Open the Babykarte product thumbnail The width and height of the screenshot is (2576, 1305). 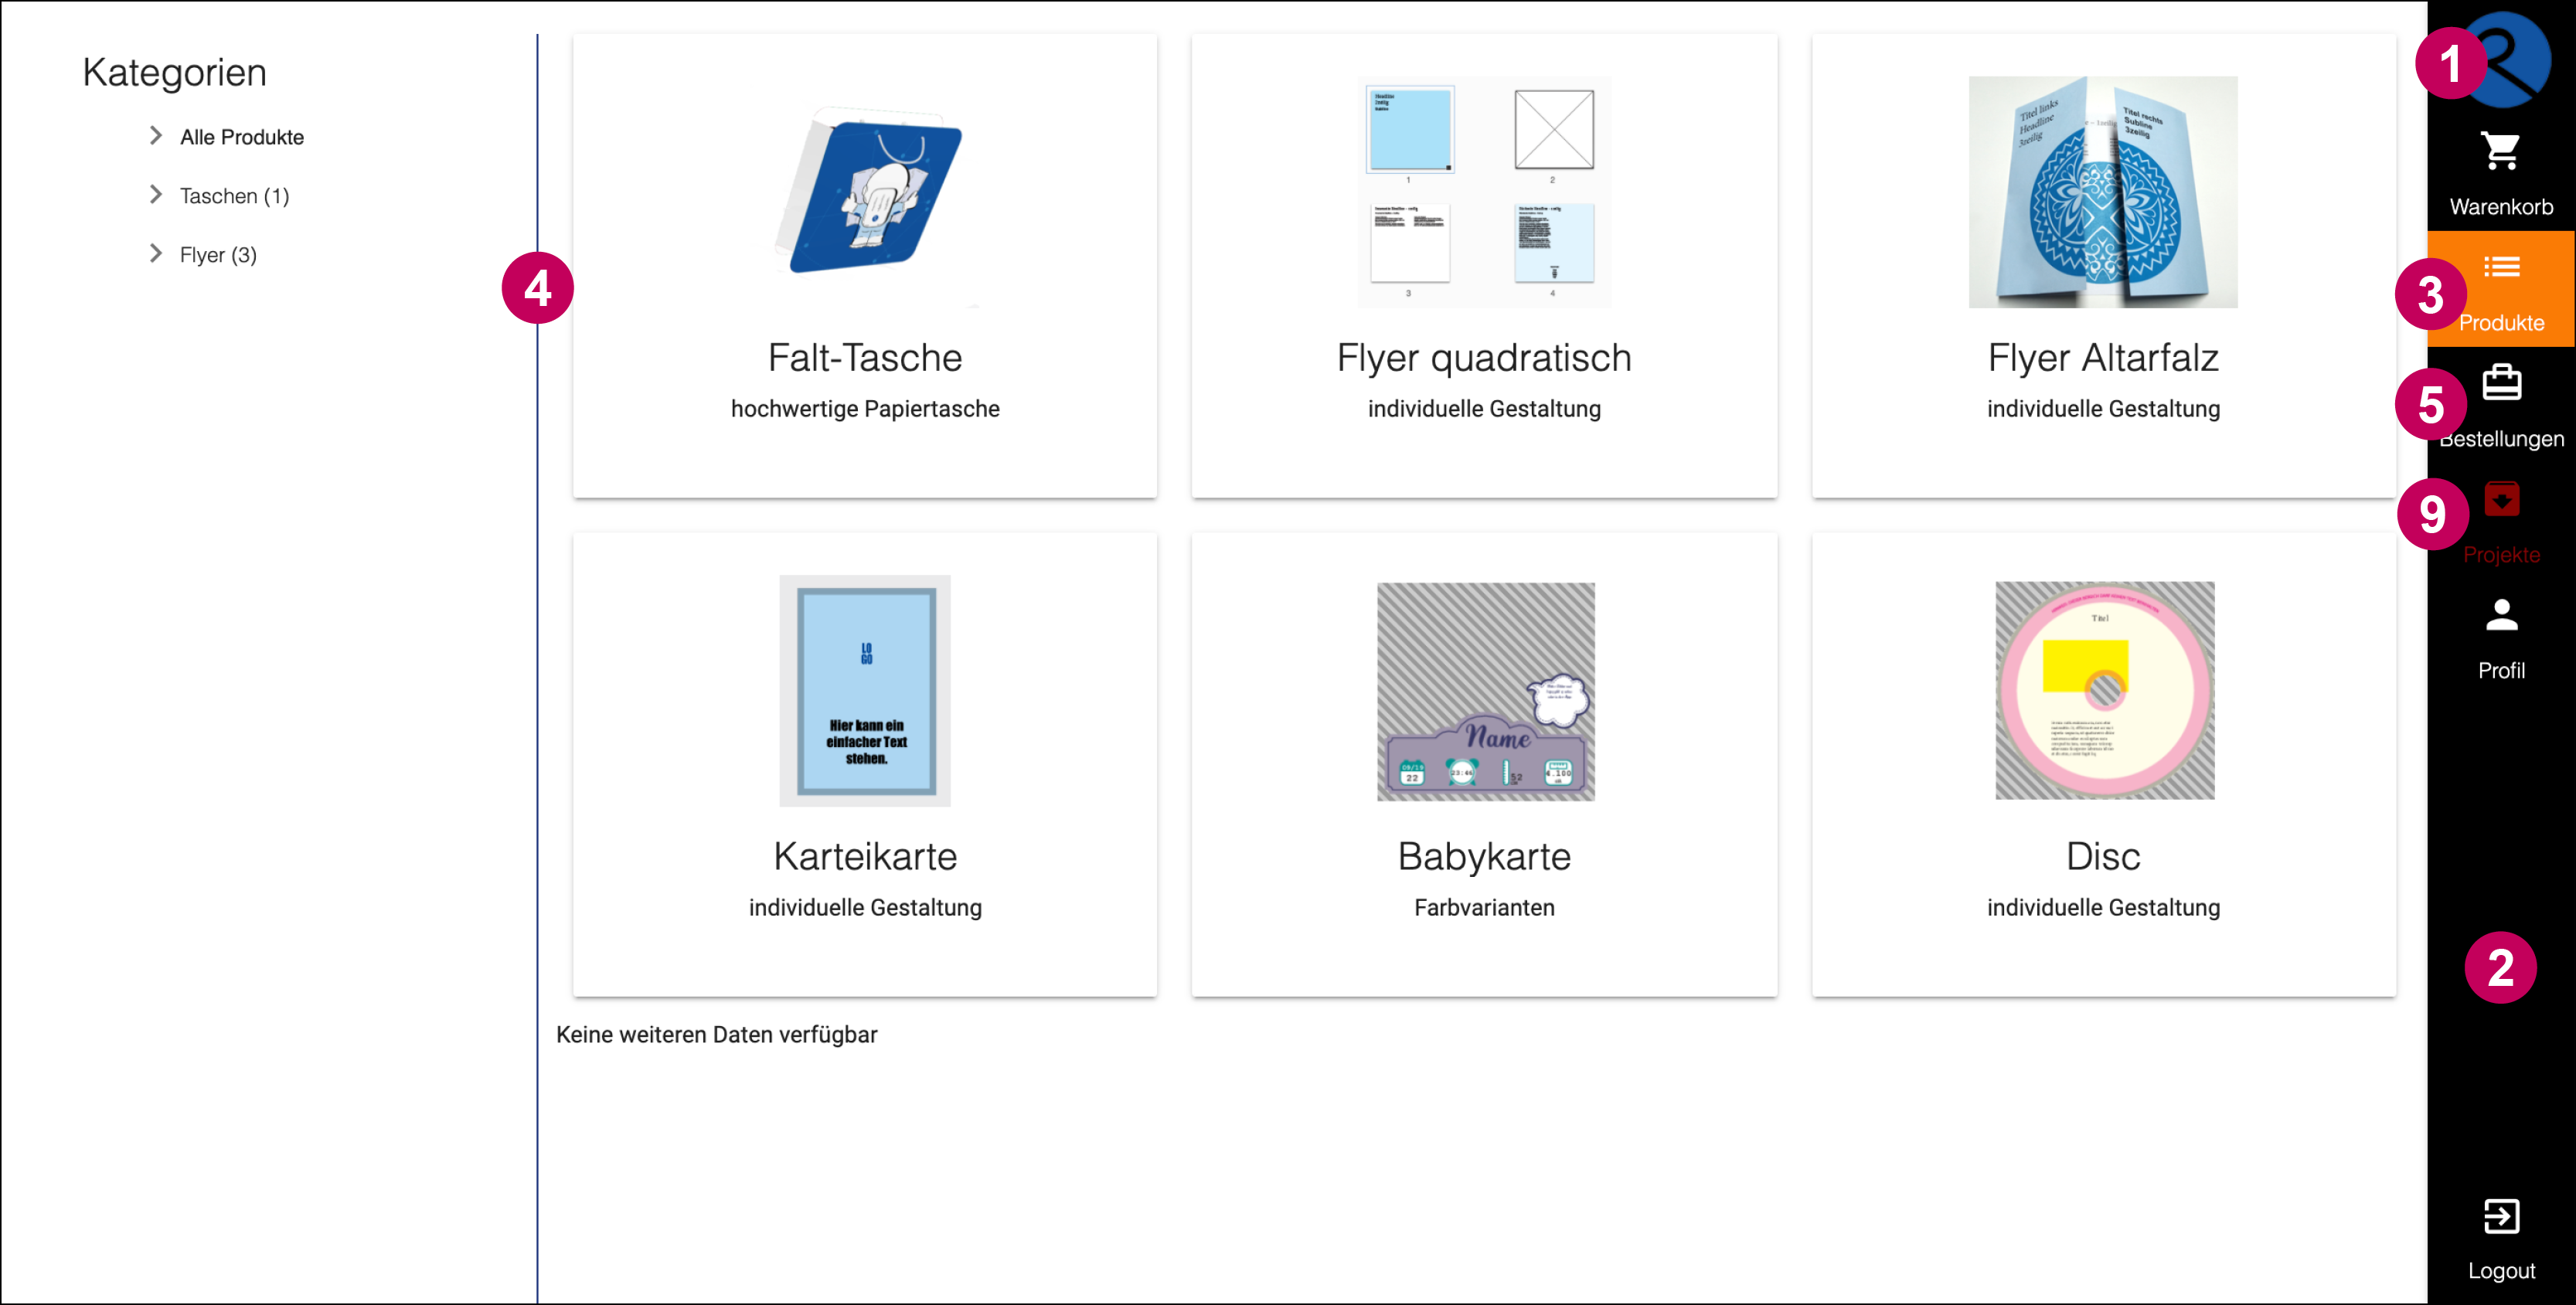(x=1485, y=691)
